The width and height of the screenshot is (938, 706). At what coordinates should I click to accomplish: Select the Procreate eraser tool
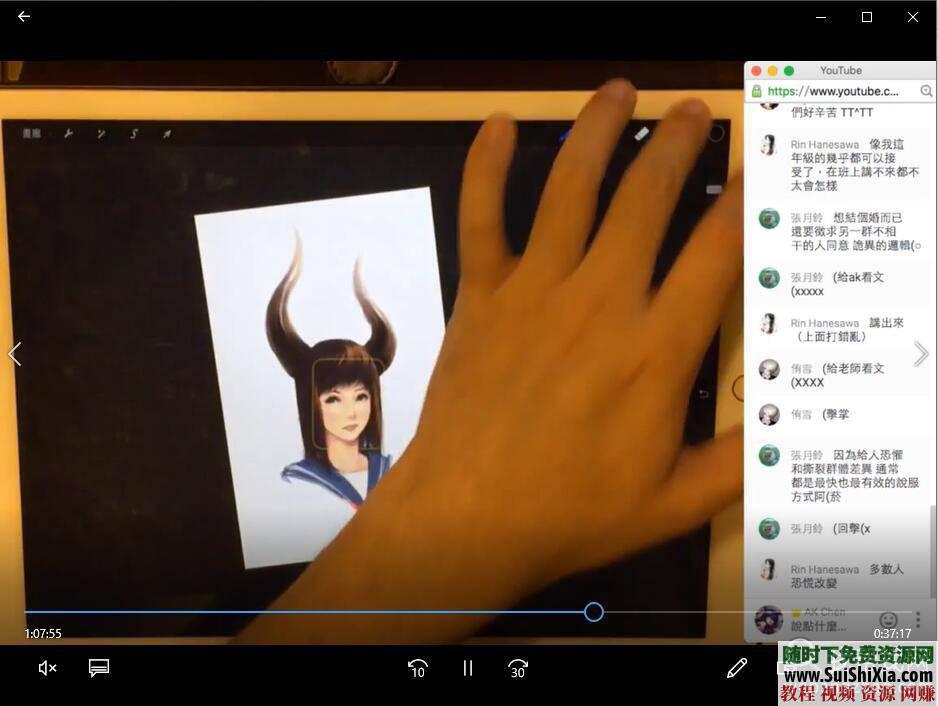[x=643, y=132]
